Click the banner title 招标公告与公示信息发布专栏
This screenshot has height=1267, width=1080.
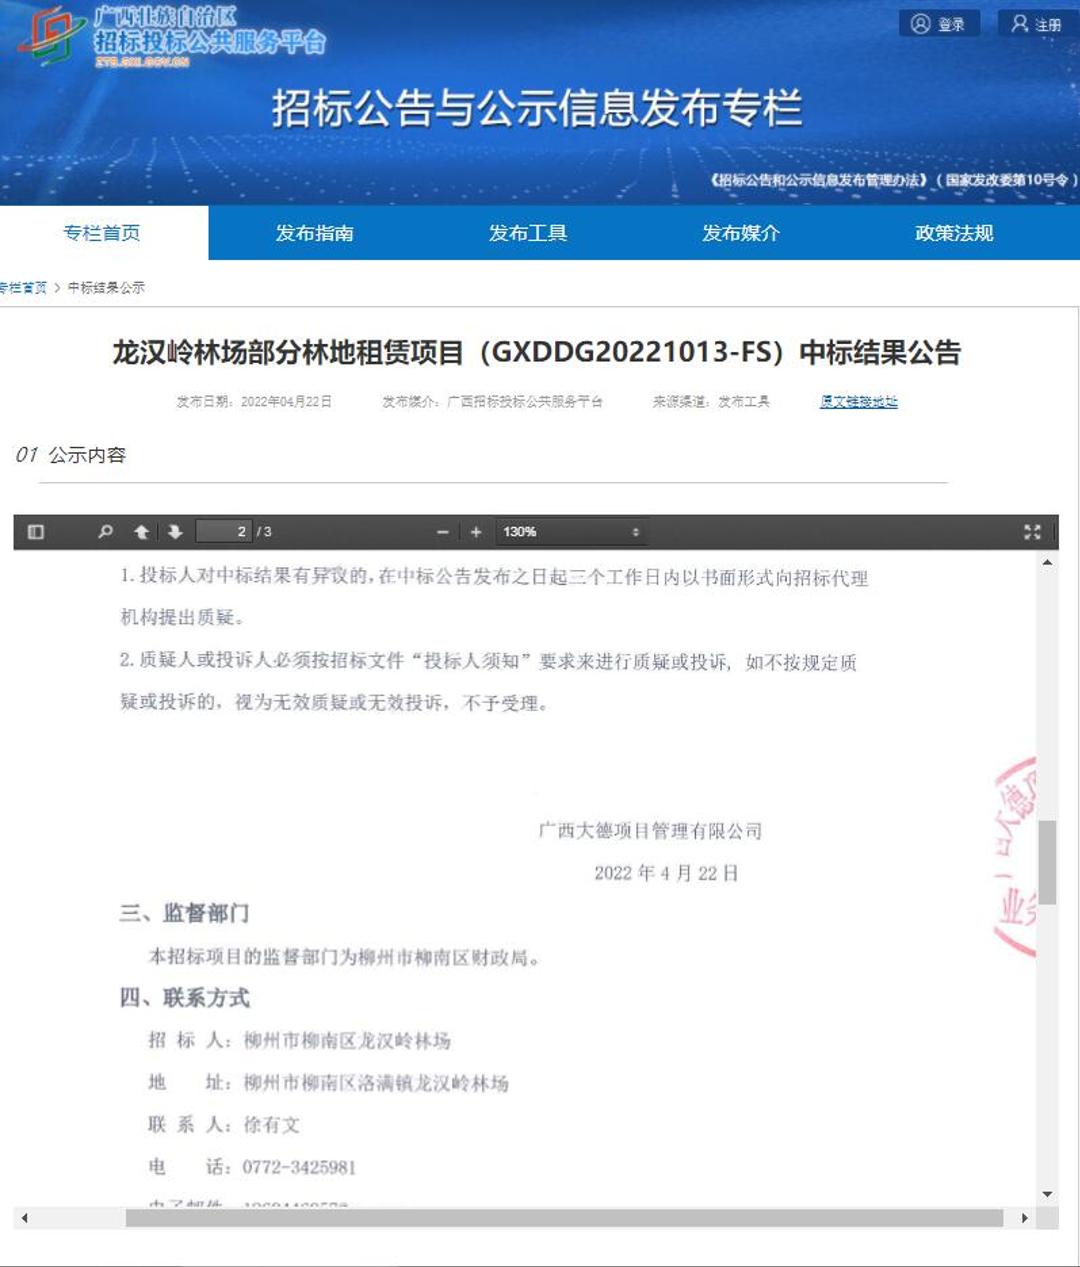click(x=538, y=108)
